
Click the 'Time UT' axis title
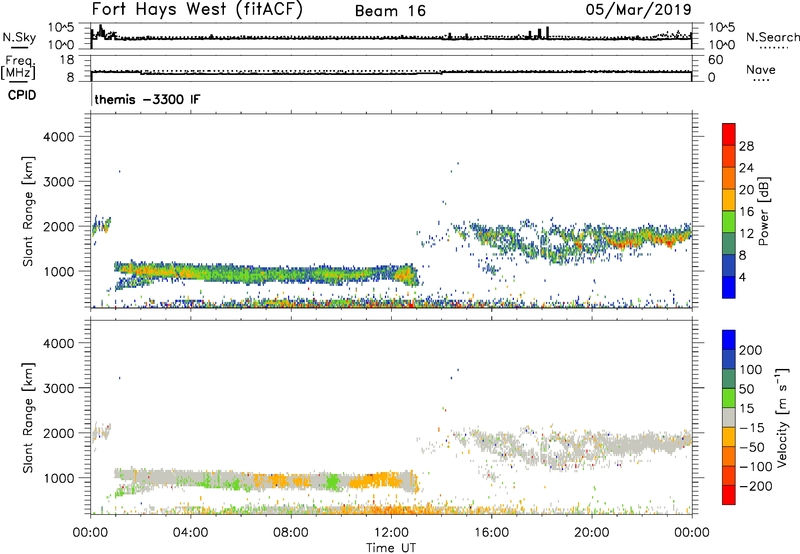tap(391, 548)
